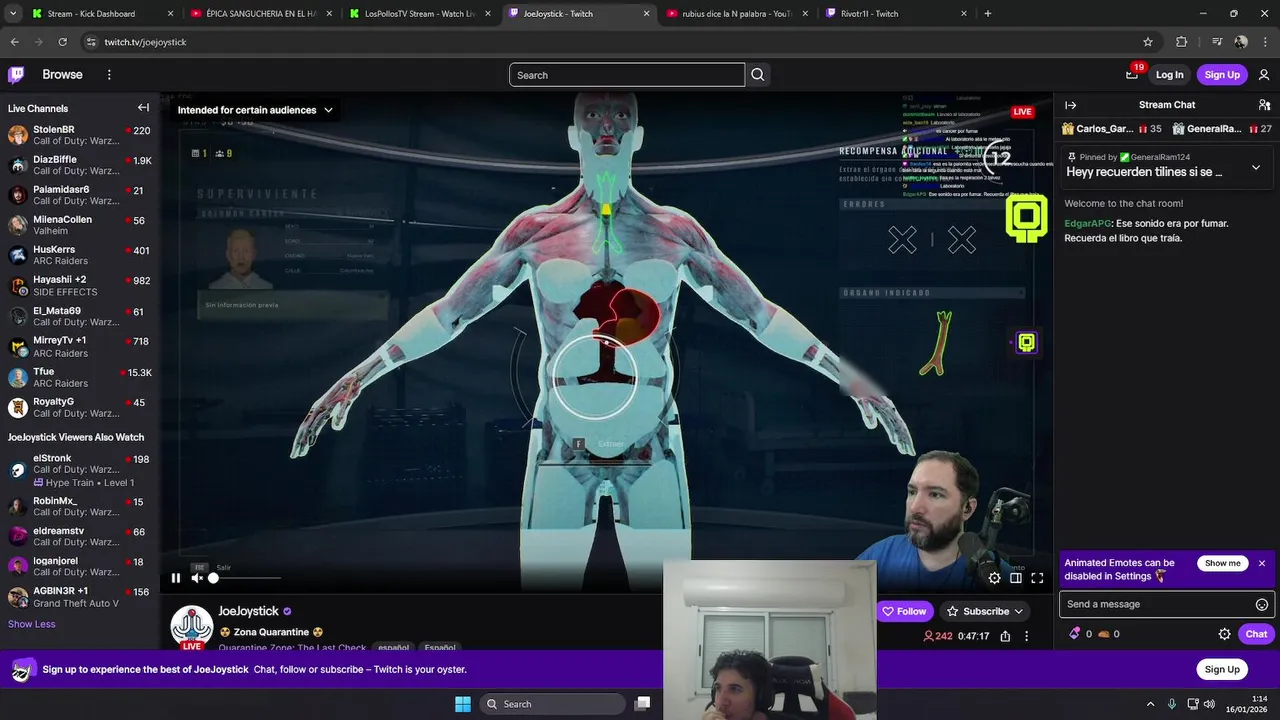Open the browser extensions icon

pos(1182,42)
